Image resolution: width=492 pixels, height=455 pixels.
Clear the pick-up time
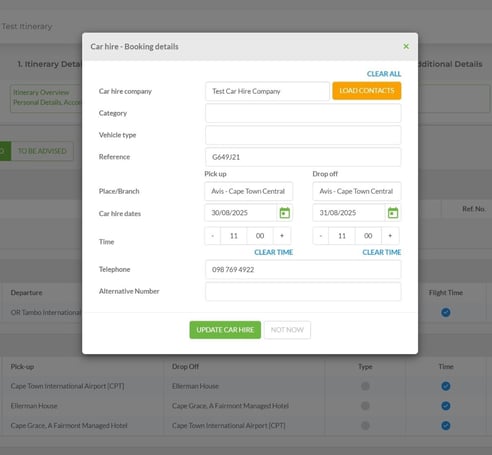pos(273,252)
